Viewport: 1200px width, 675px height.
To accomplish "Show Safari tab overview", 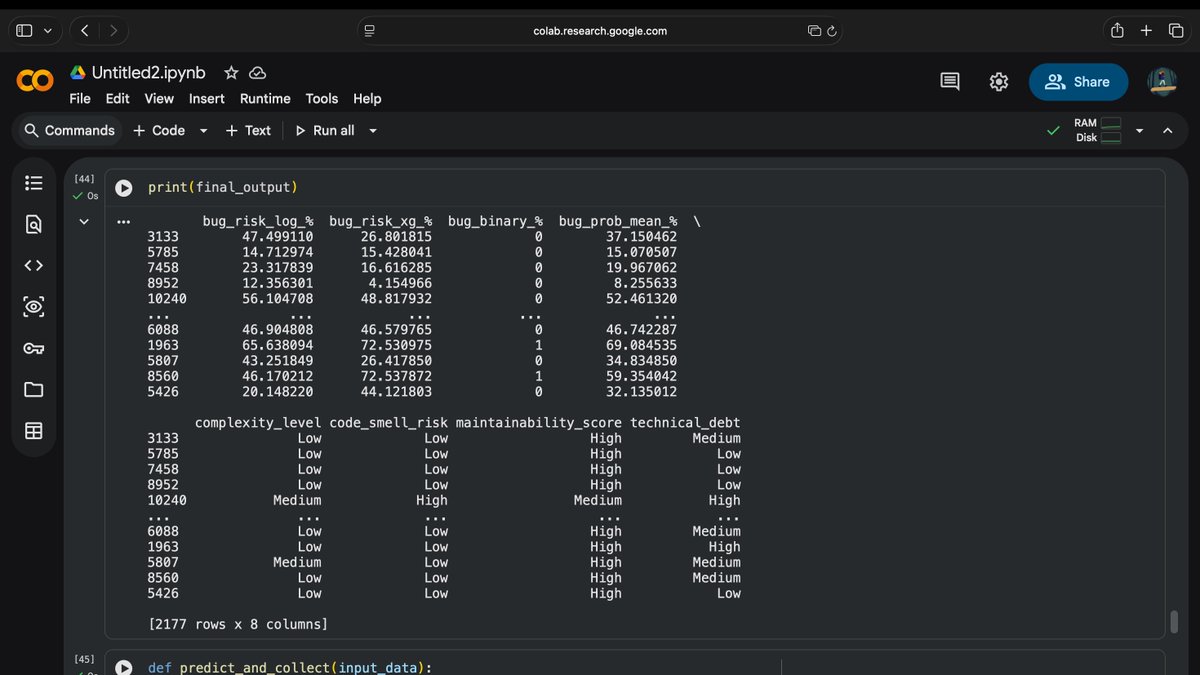I will coord(1176,31).
